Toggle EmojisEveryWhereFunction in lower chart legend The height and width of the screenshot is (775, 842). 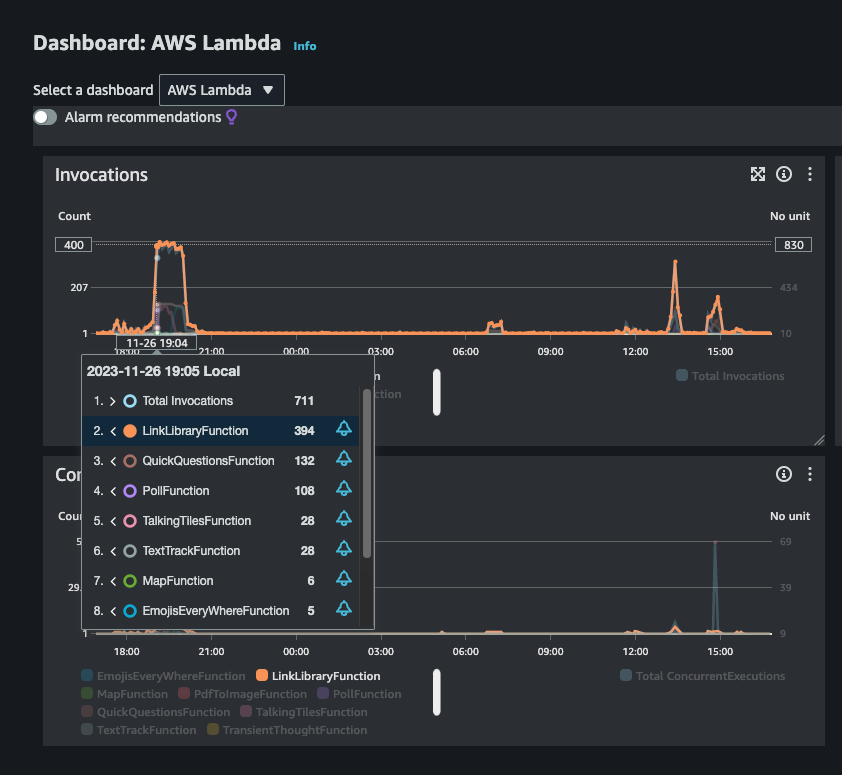163,676
